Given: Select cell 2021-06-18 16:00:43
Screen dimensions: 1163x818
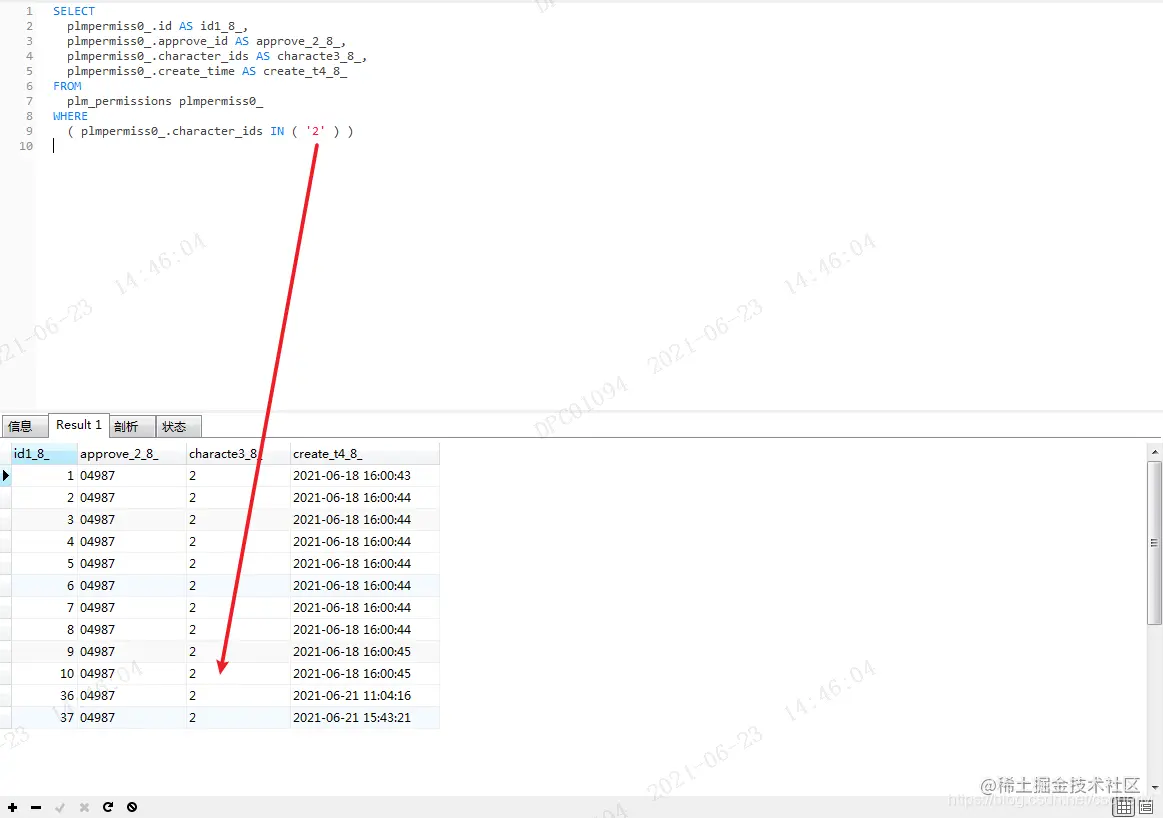Looking at the screenshot, I should pyautogui.click(x=364, y=475).
